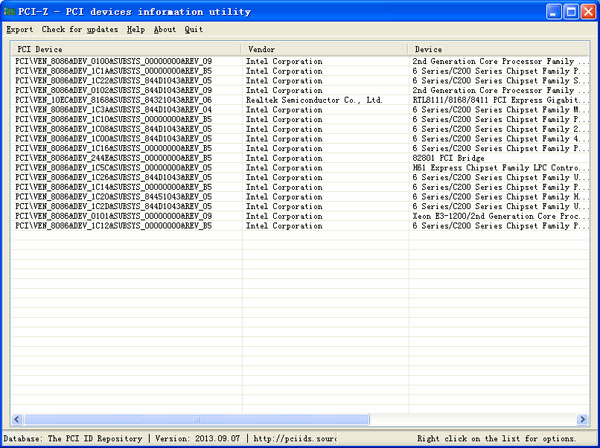The width and height of the screenshot is (600, 448).
Task: Minimize the PCI-Z window
Action: click(553, 12)
